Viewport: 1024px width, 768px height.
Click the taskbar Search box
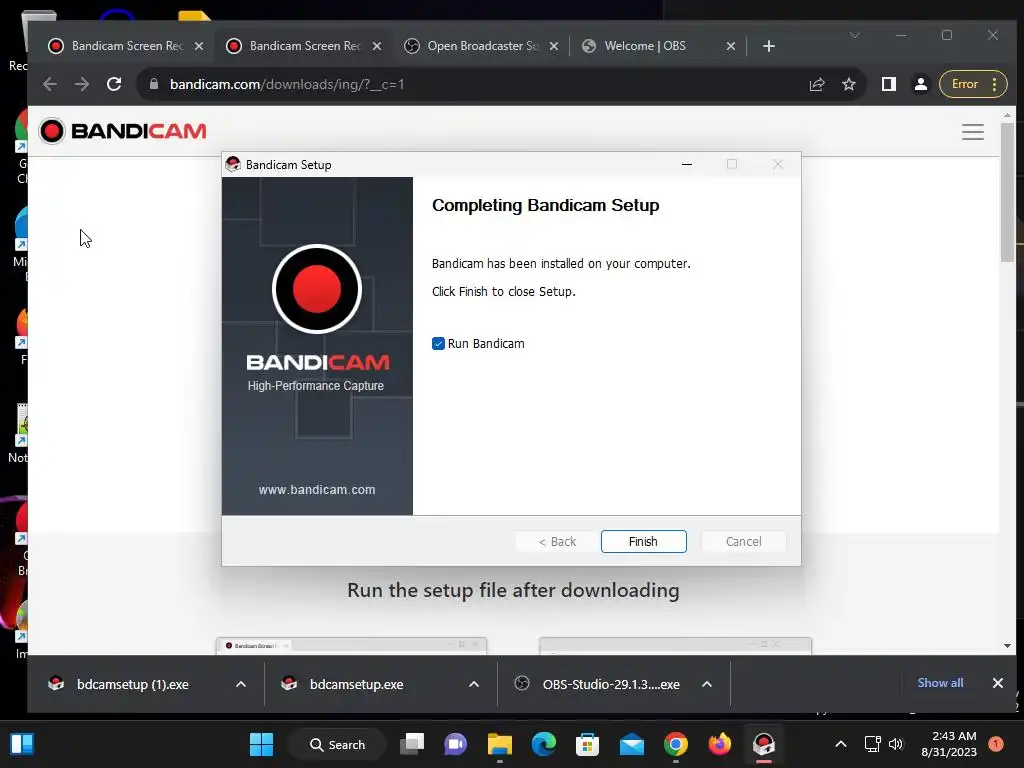pos(338,744)
